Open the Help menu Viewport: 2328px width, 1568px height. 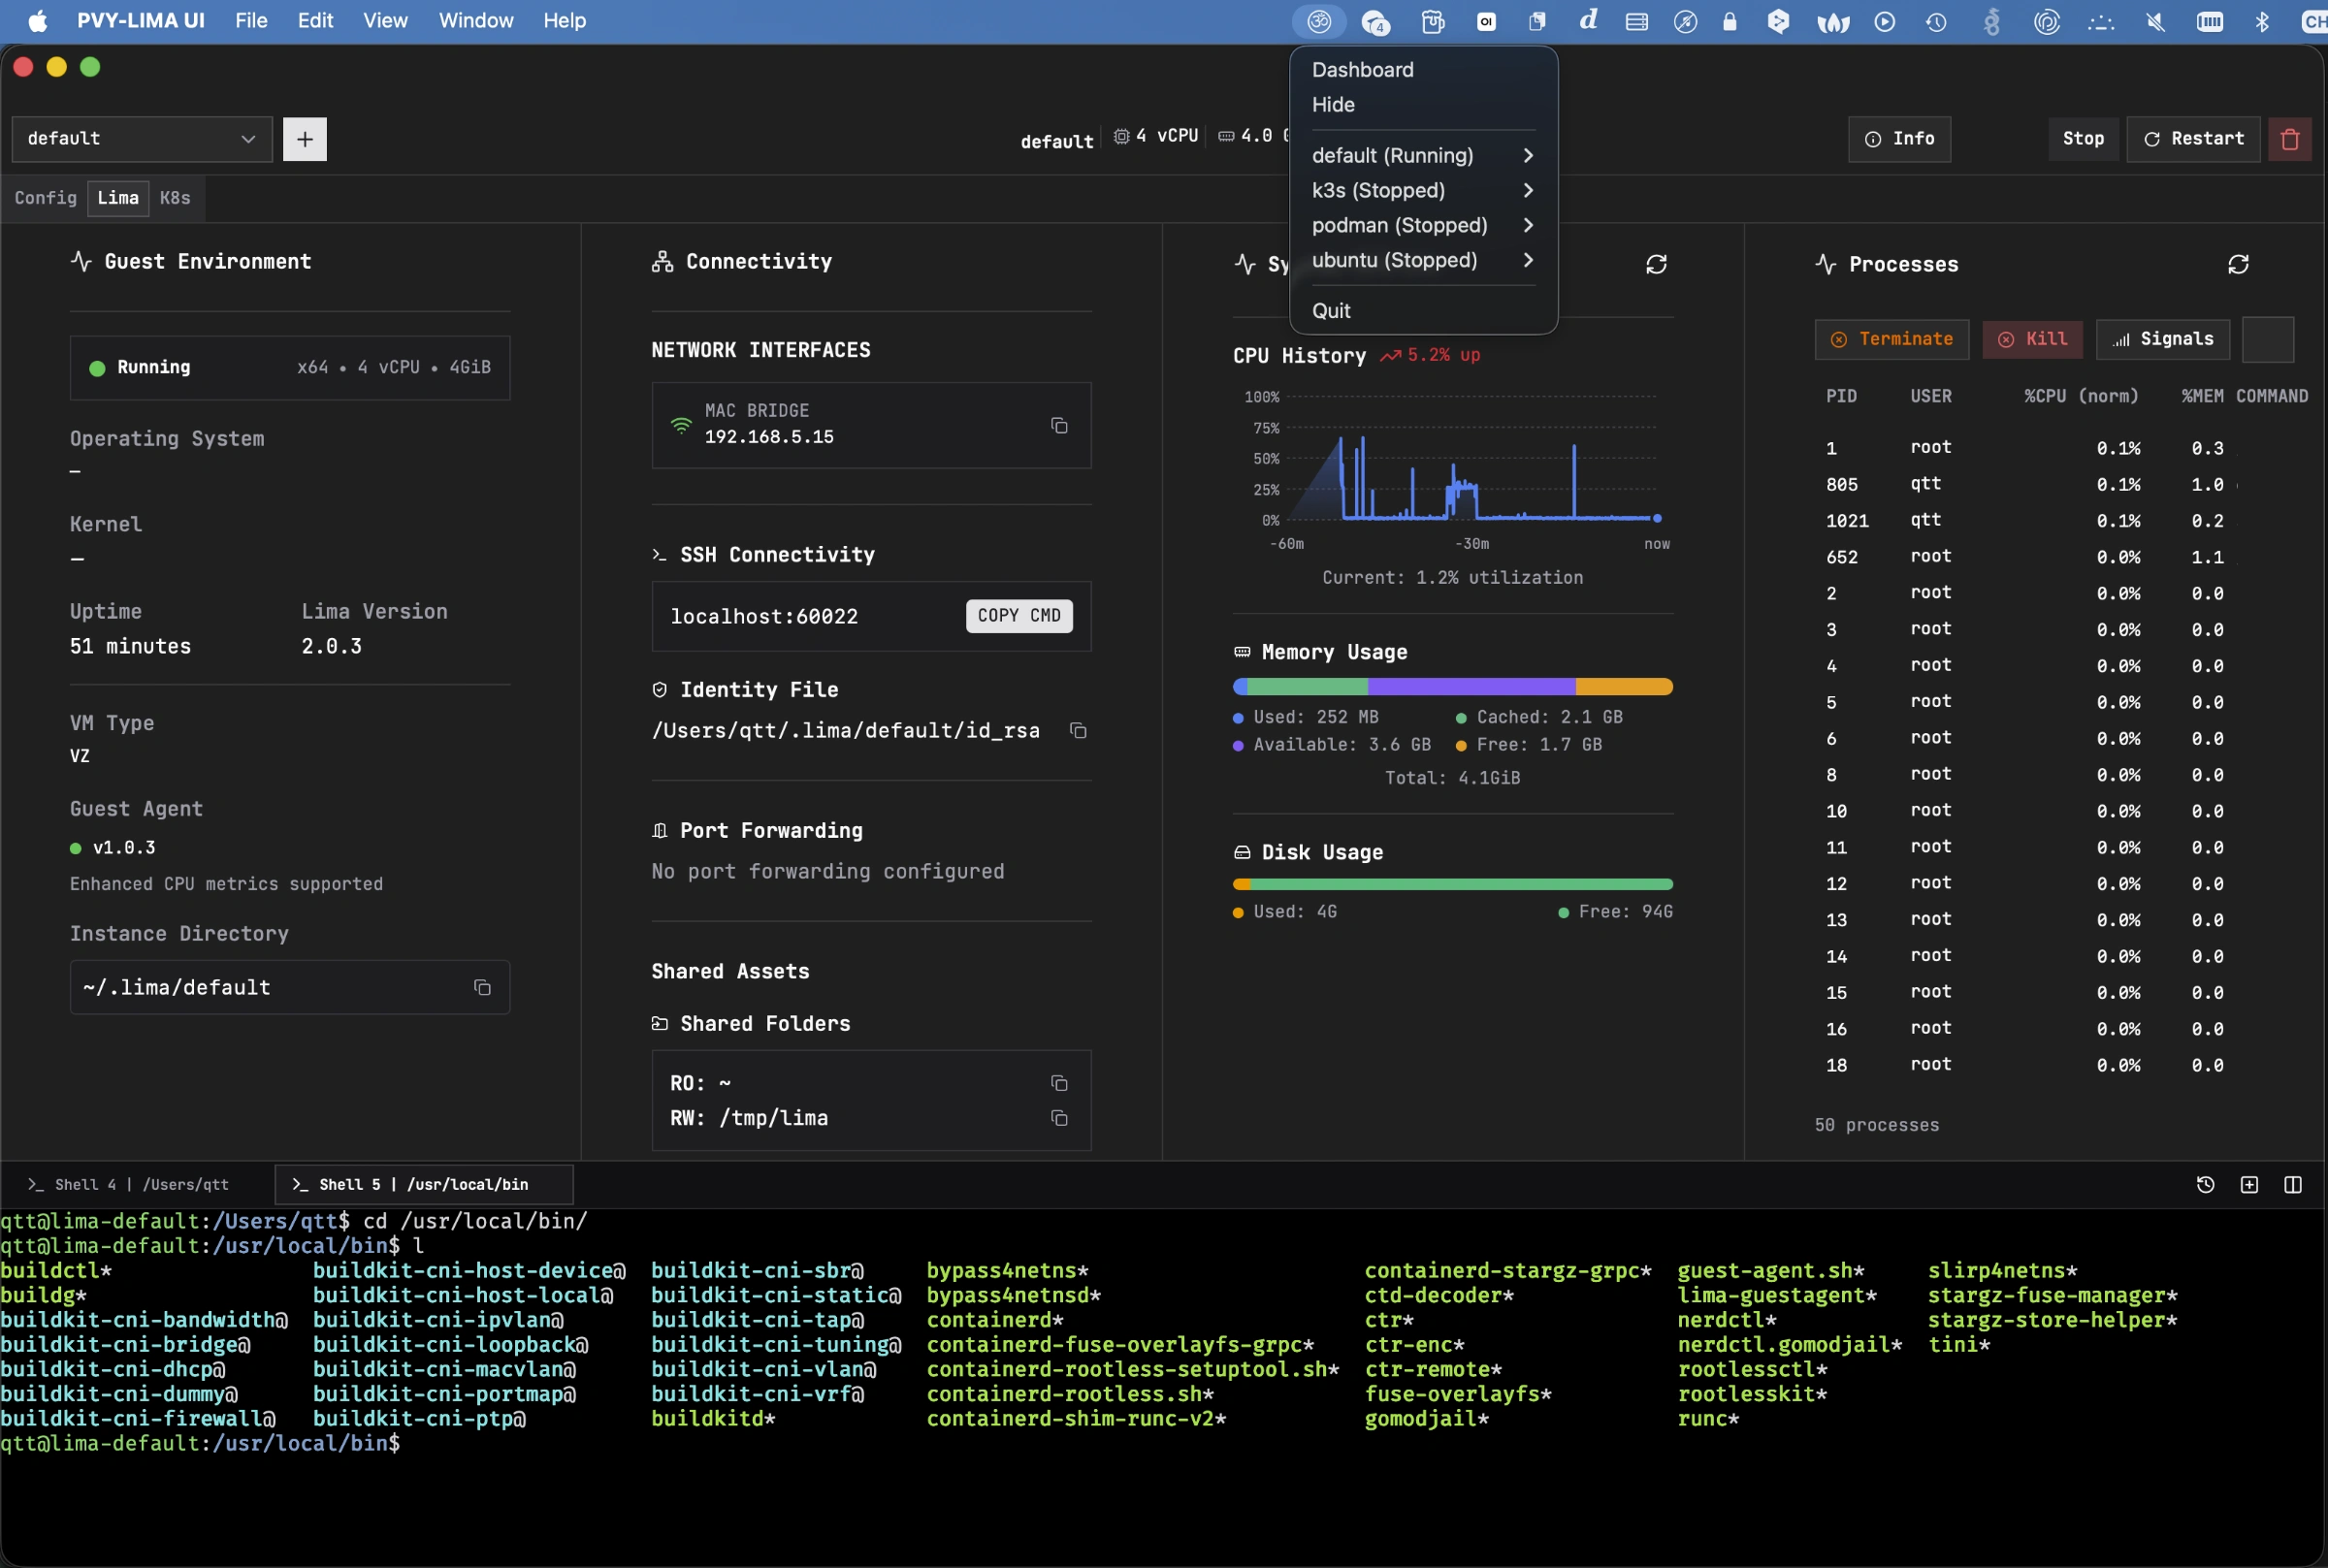564,21
